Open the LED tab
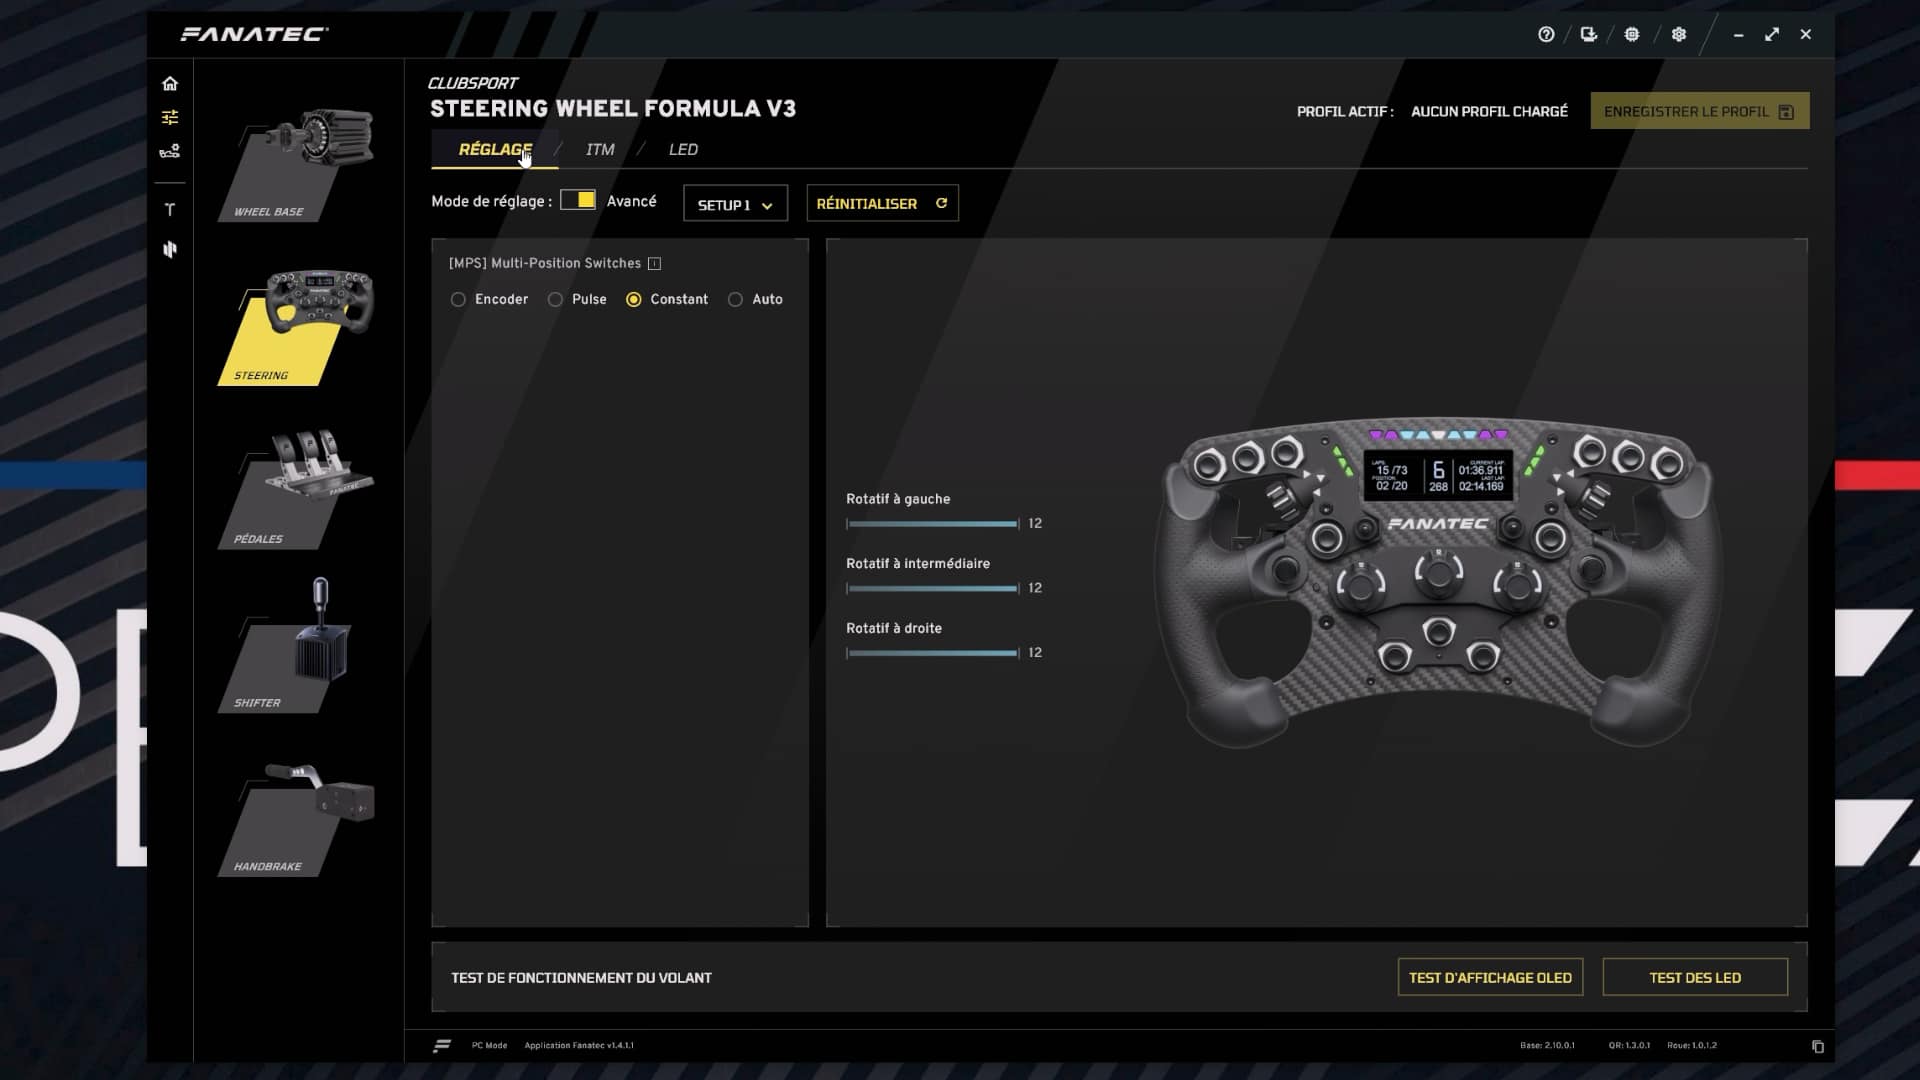 pyautogui.click(x=685, y=149)
